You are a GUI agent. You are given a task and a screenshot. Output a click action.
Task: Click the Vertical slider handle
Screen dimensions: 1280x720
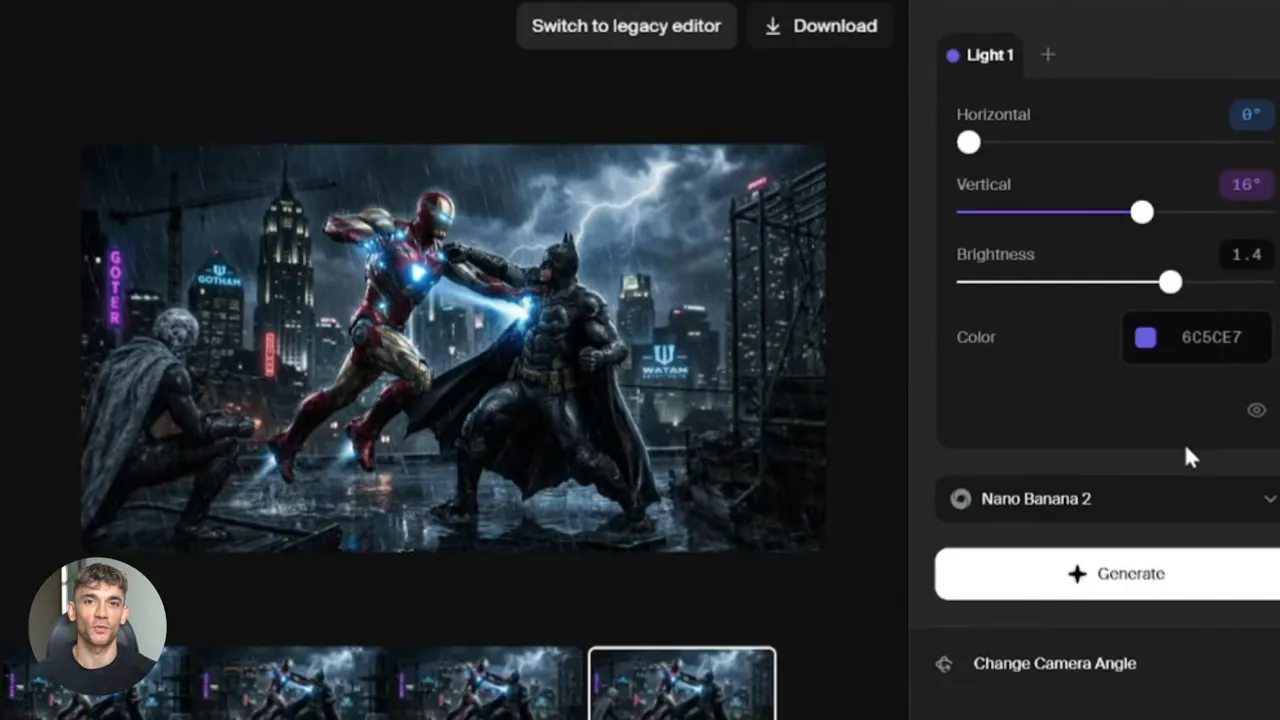tap(1142, 212)
